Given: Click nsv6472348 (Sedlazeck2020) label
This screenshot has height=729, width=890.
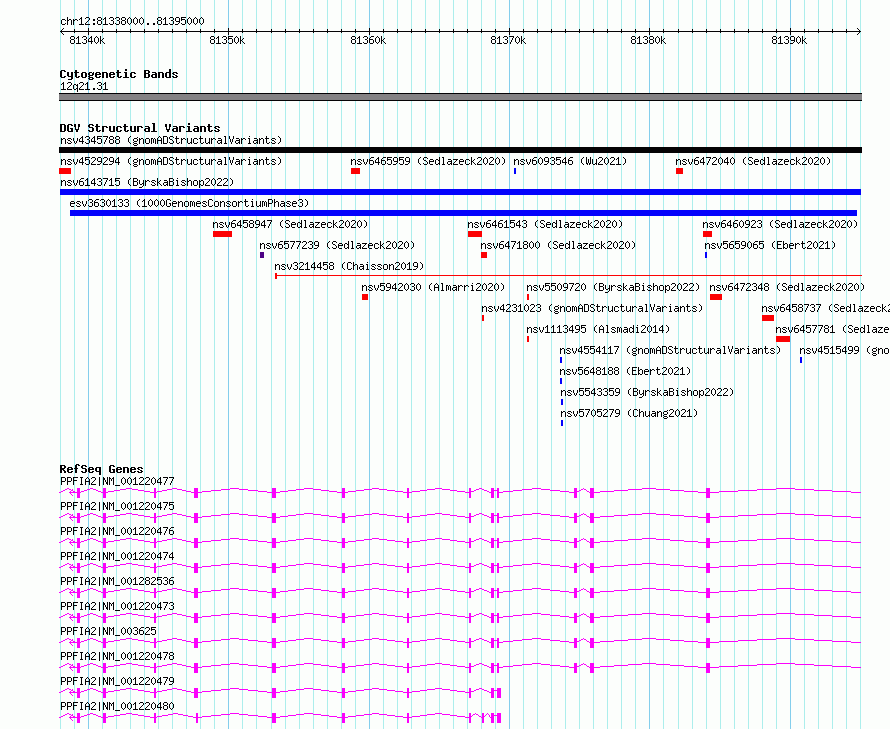Looking at the screenshot, I should point(787,287).
